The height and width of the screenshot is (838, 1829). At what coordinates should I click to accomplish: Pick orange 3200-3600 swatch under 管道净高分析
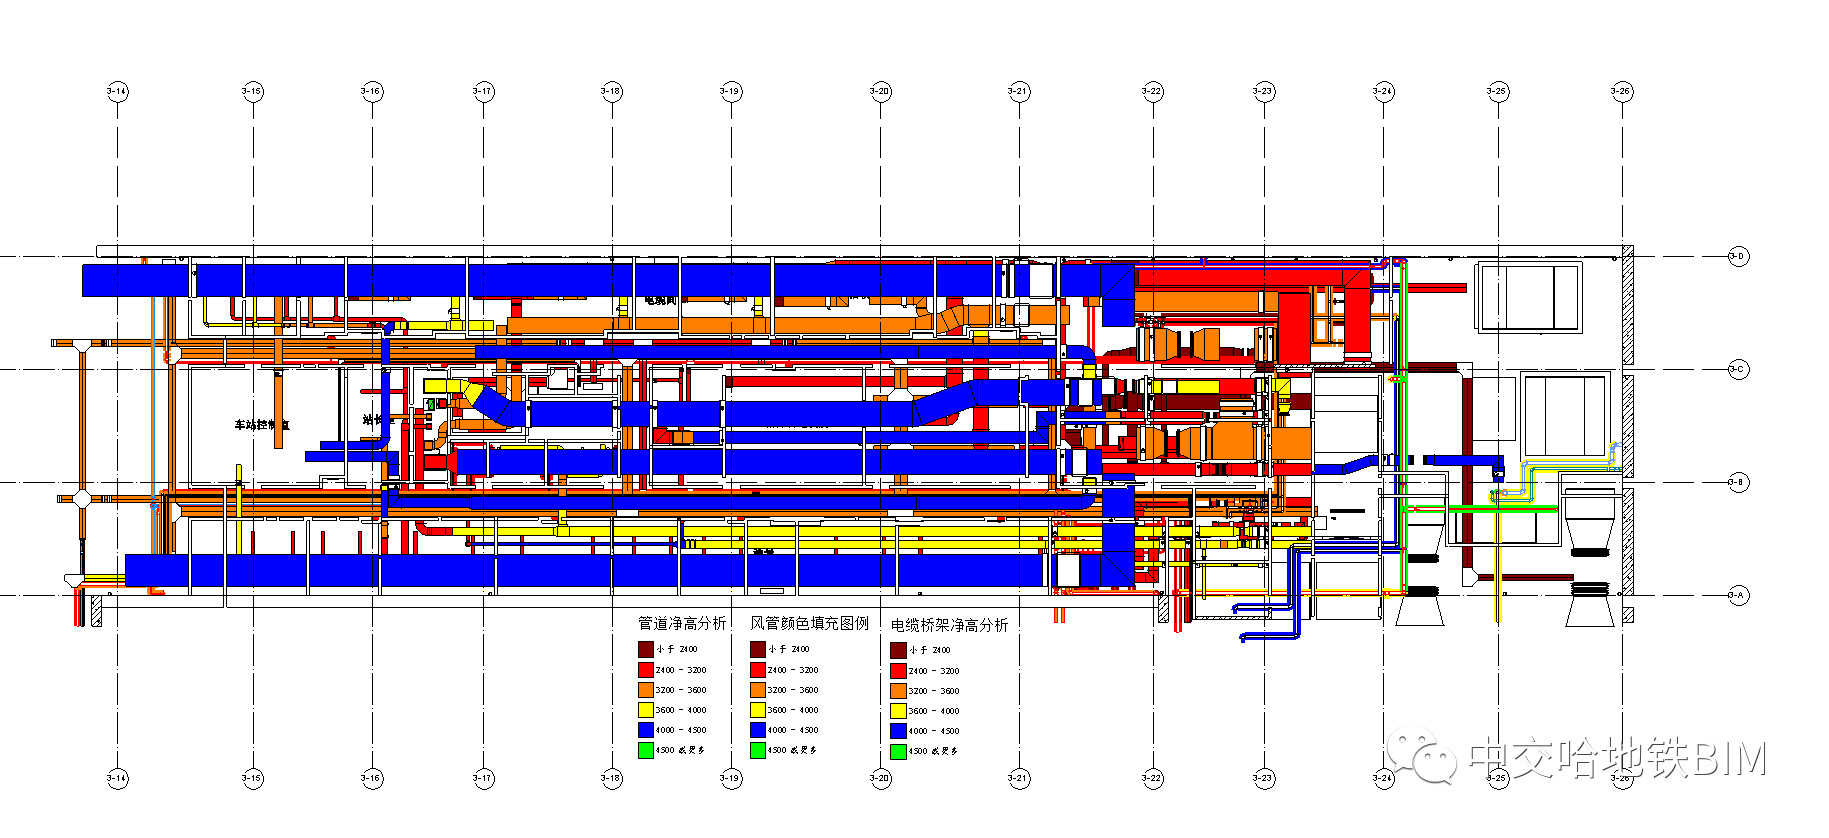[646, 690]
